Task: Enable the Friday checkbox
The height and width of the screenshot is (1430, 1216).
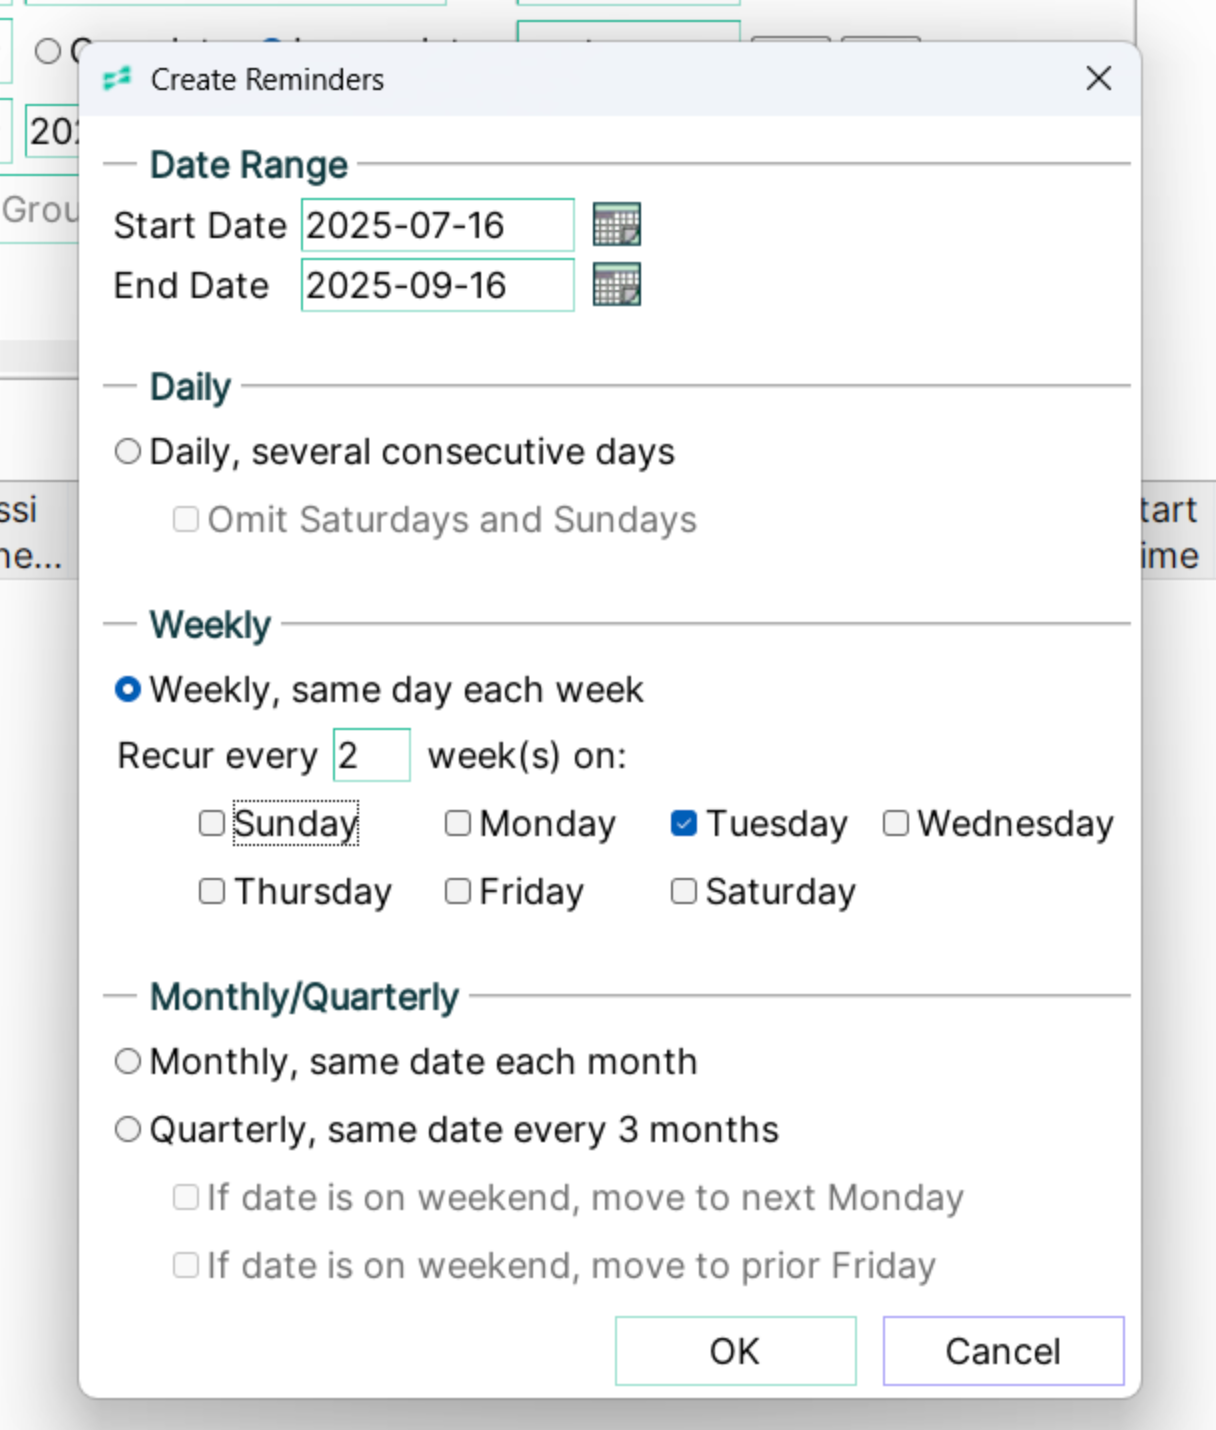Action: click(458, 891)
